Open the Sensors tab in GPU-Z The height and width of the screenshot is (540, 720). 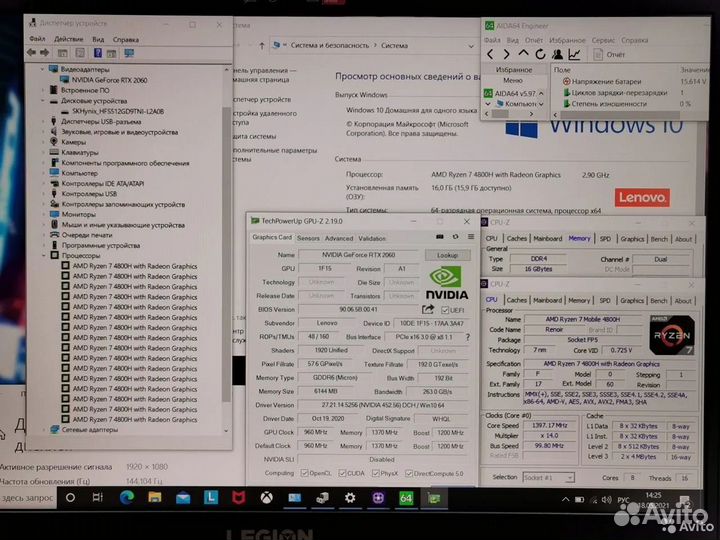(308, 238)
